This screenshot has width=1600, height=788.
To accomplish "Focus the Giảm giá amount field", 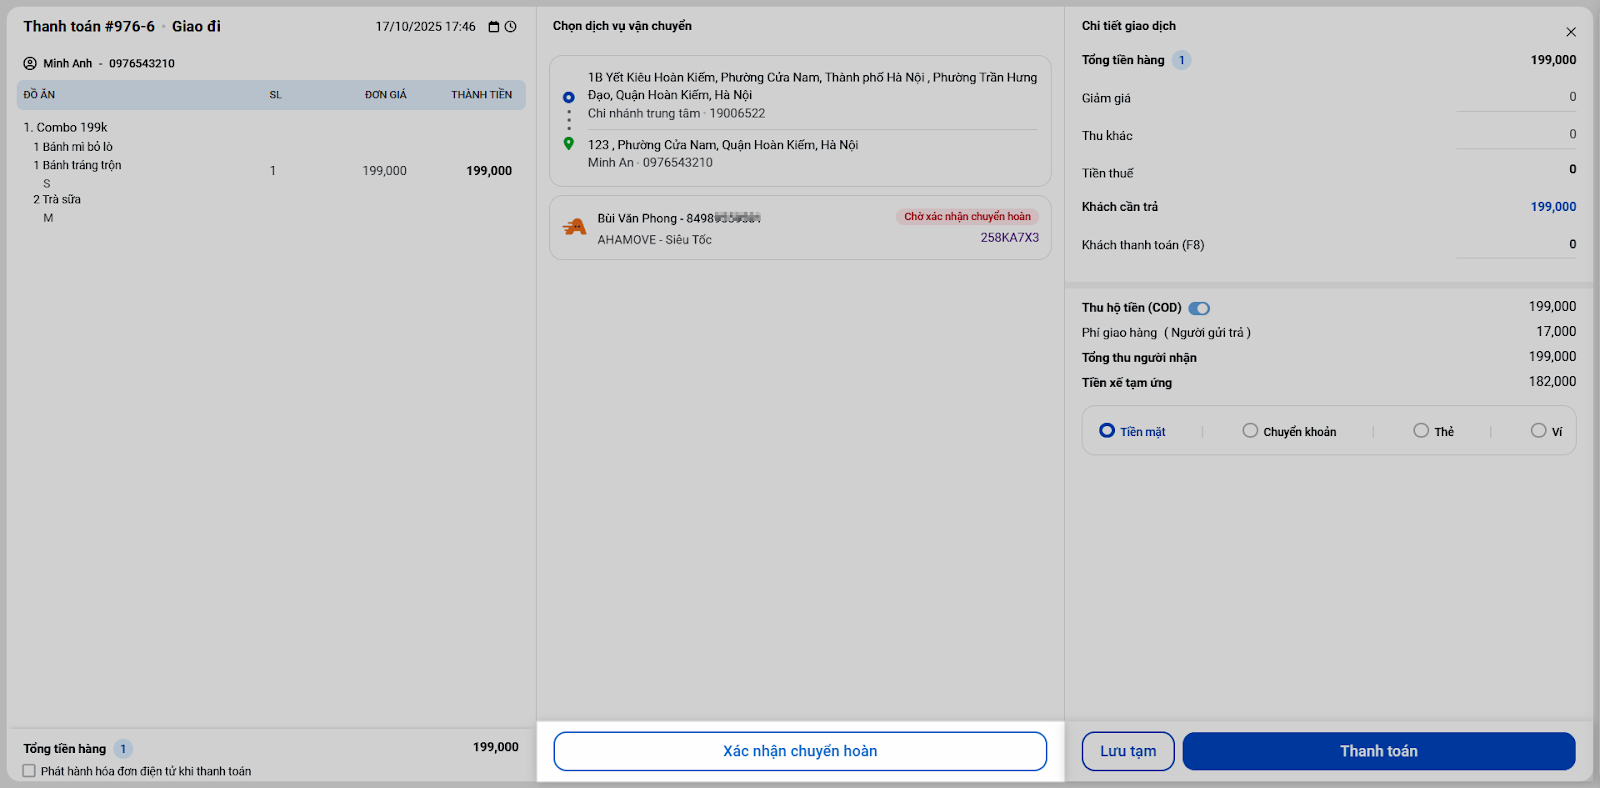I will tap(1516, 98).
